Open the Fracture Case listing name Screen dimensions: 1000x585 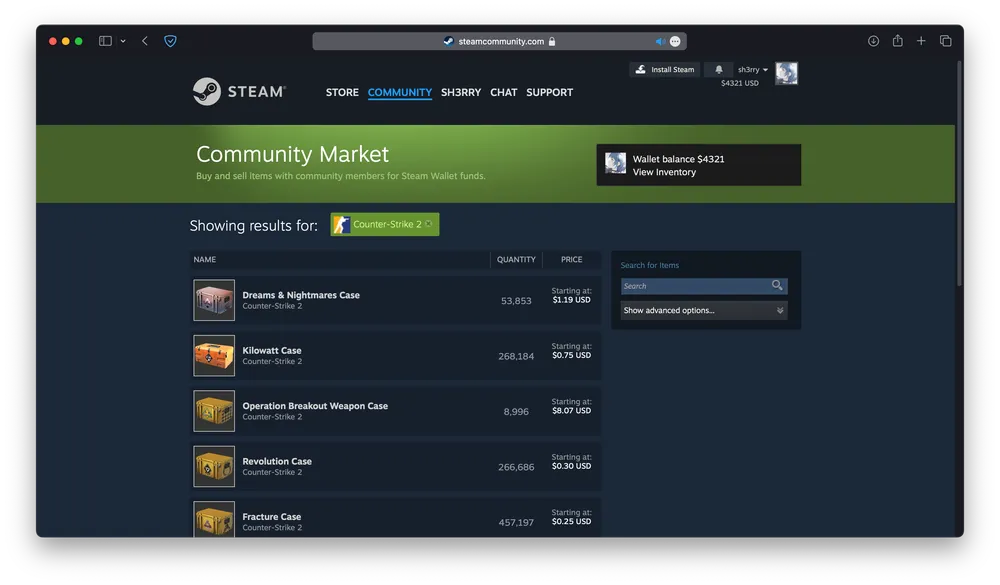pos(272,517)
